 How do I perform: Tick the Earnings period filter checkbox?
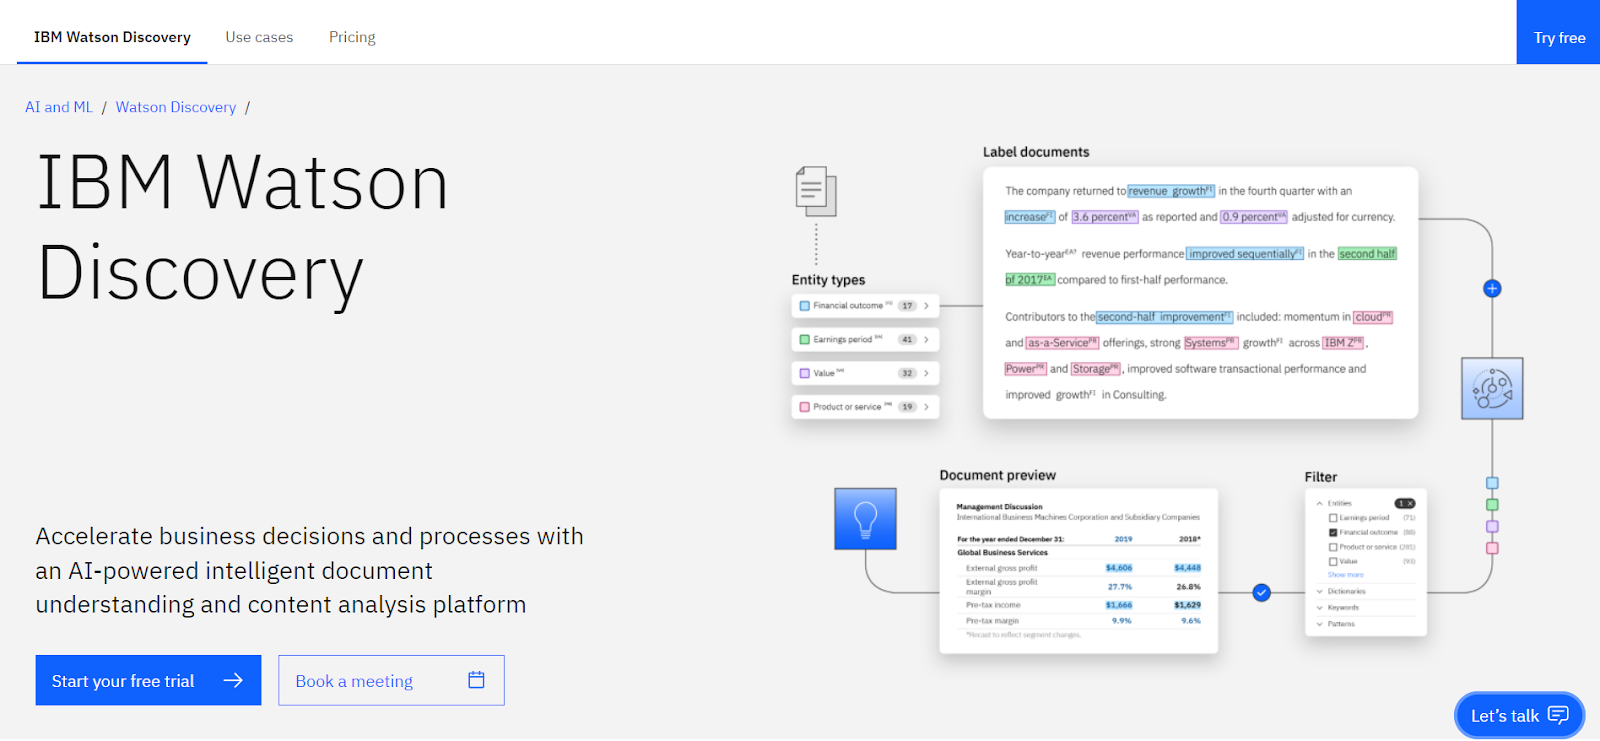(1333, 518)
